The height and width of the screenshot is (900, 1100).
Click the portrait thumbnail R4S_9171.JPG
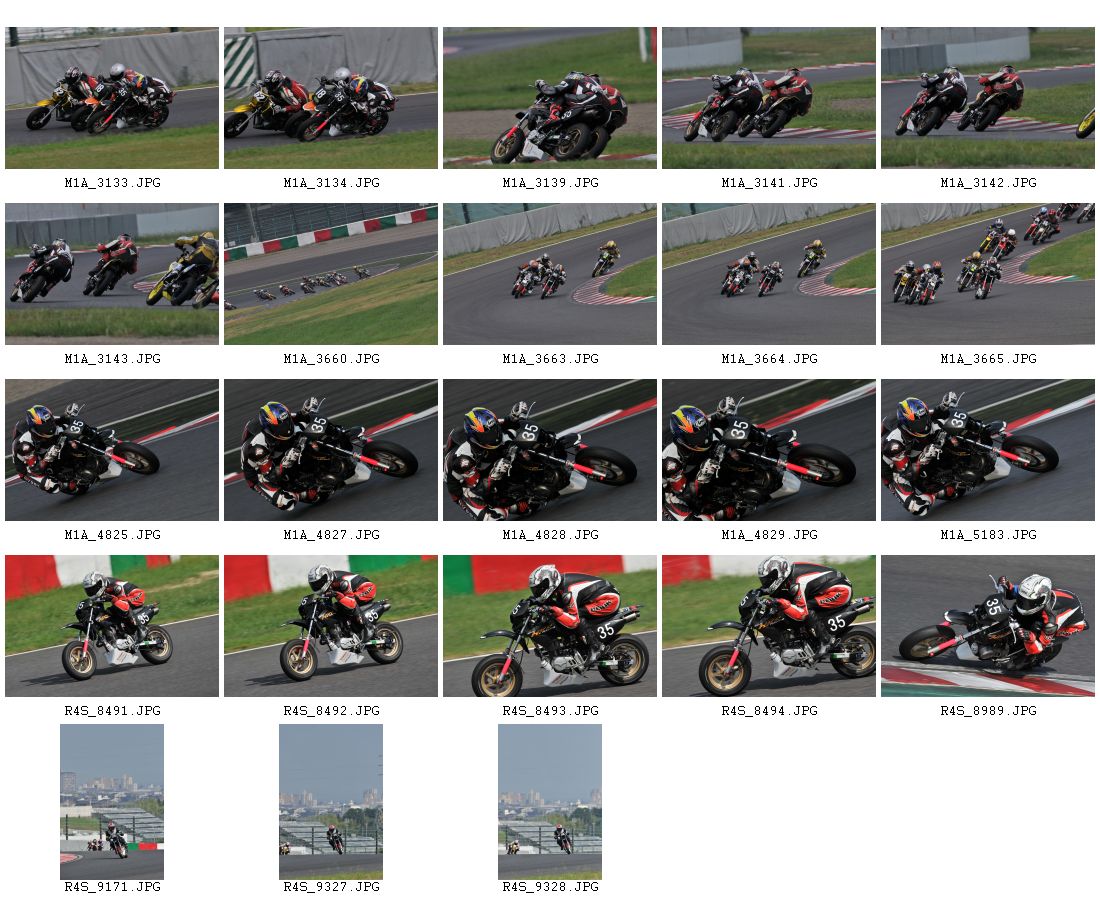[x=112, y=802]
